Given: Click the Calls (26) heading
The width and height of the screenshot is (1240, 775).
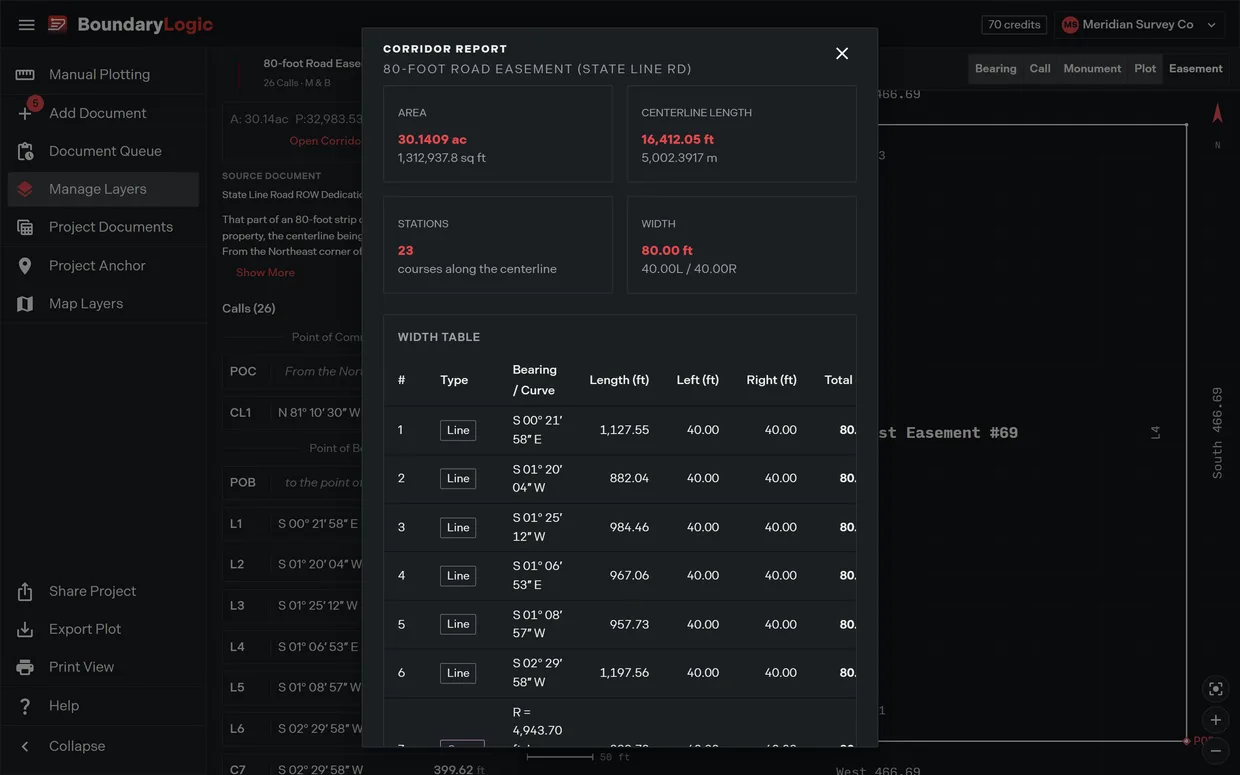Looking at the screenshot, I should tap(249, 308).
